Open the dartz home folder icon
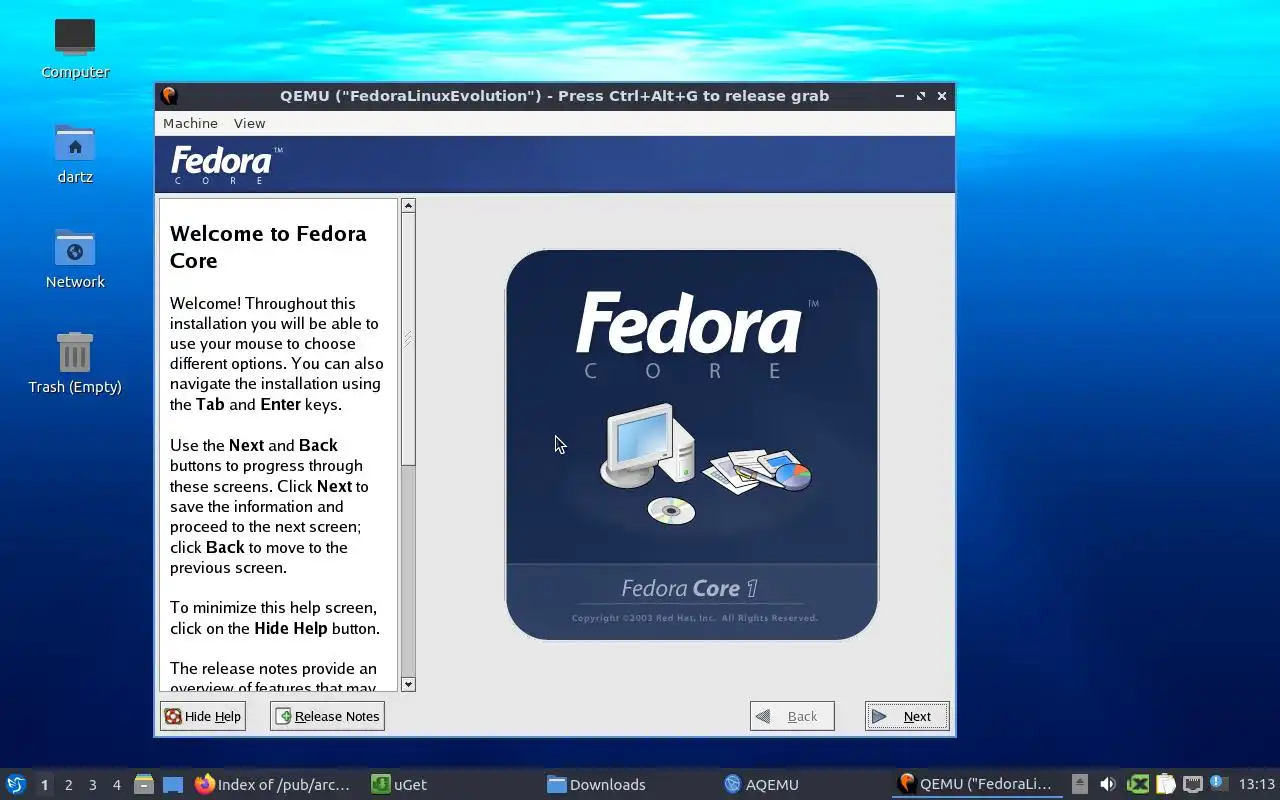Screen dimensions: 1280x800 point(75,154)
